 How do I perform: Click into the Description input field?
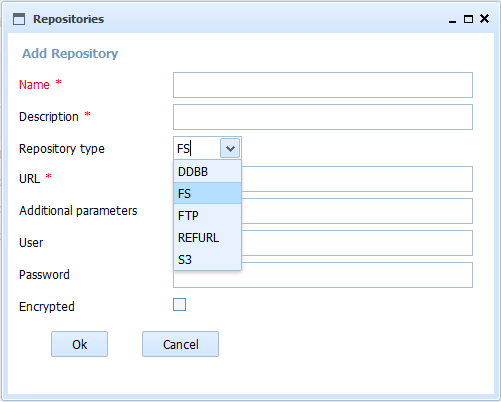pos(323,117)
